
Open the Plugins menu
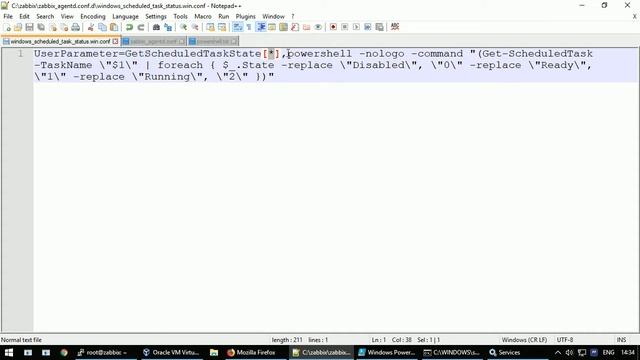point(245,16)
